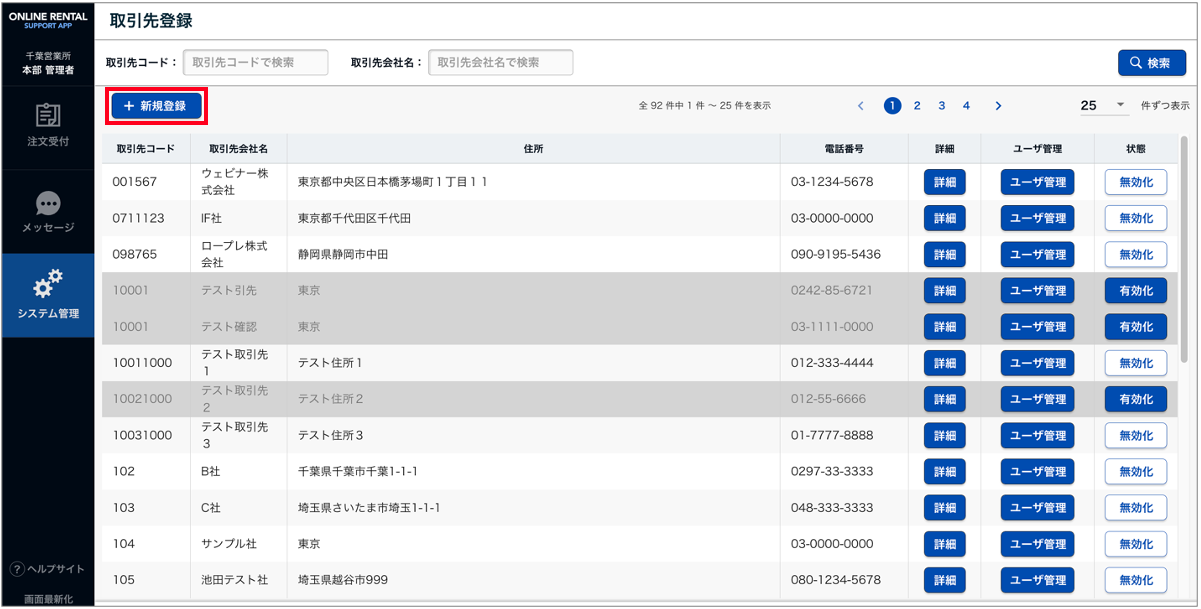Viewport: 1201px width, 609px height.
Task: Open ユーザ管理 for B社
Action: (x=1037, y=471)
